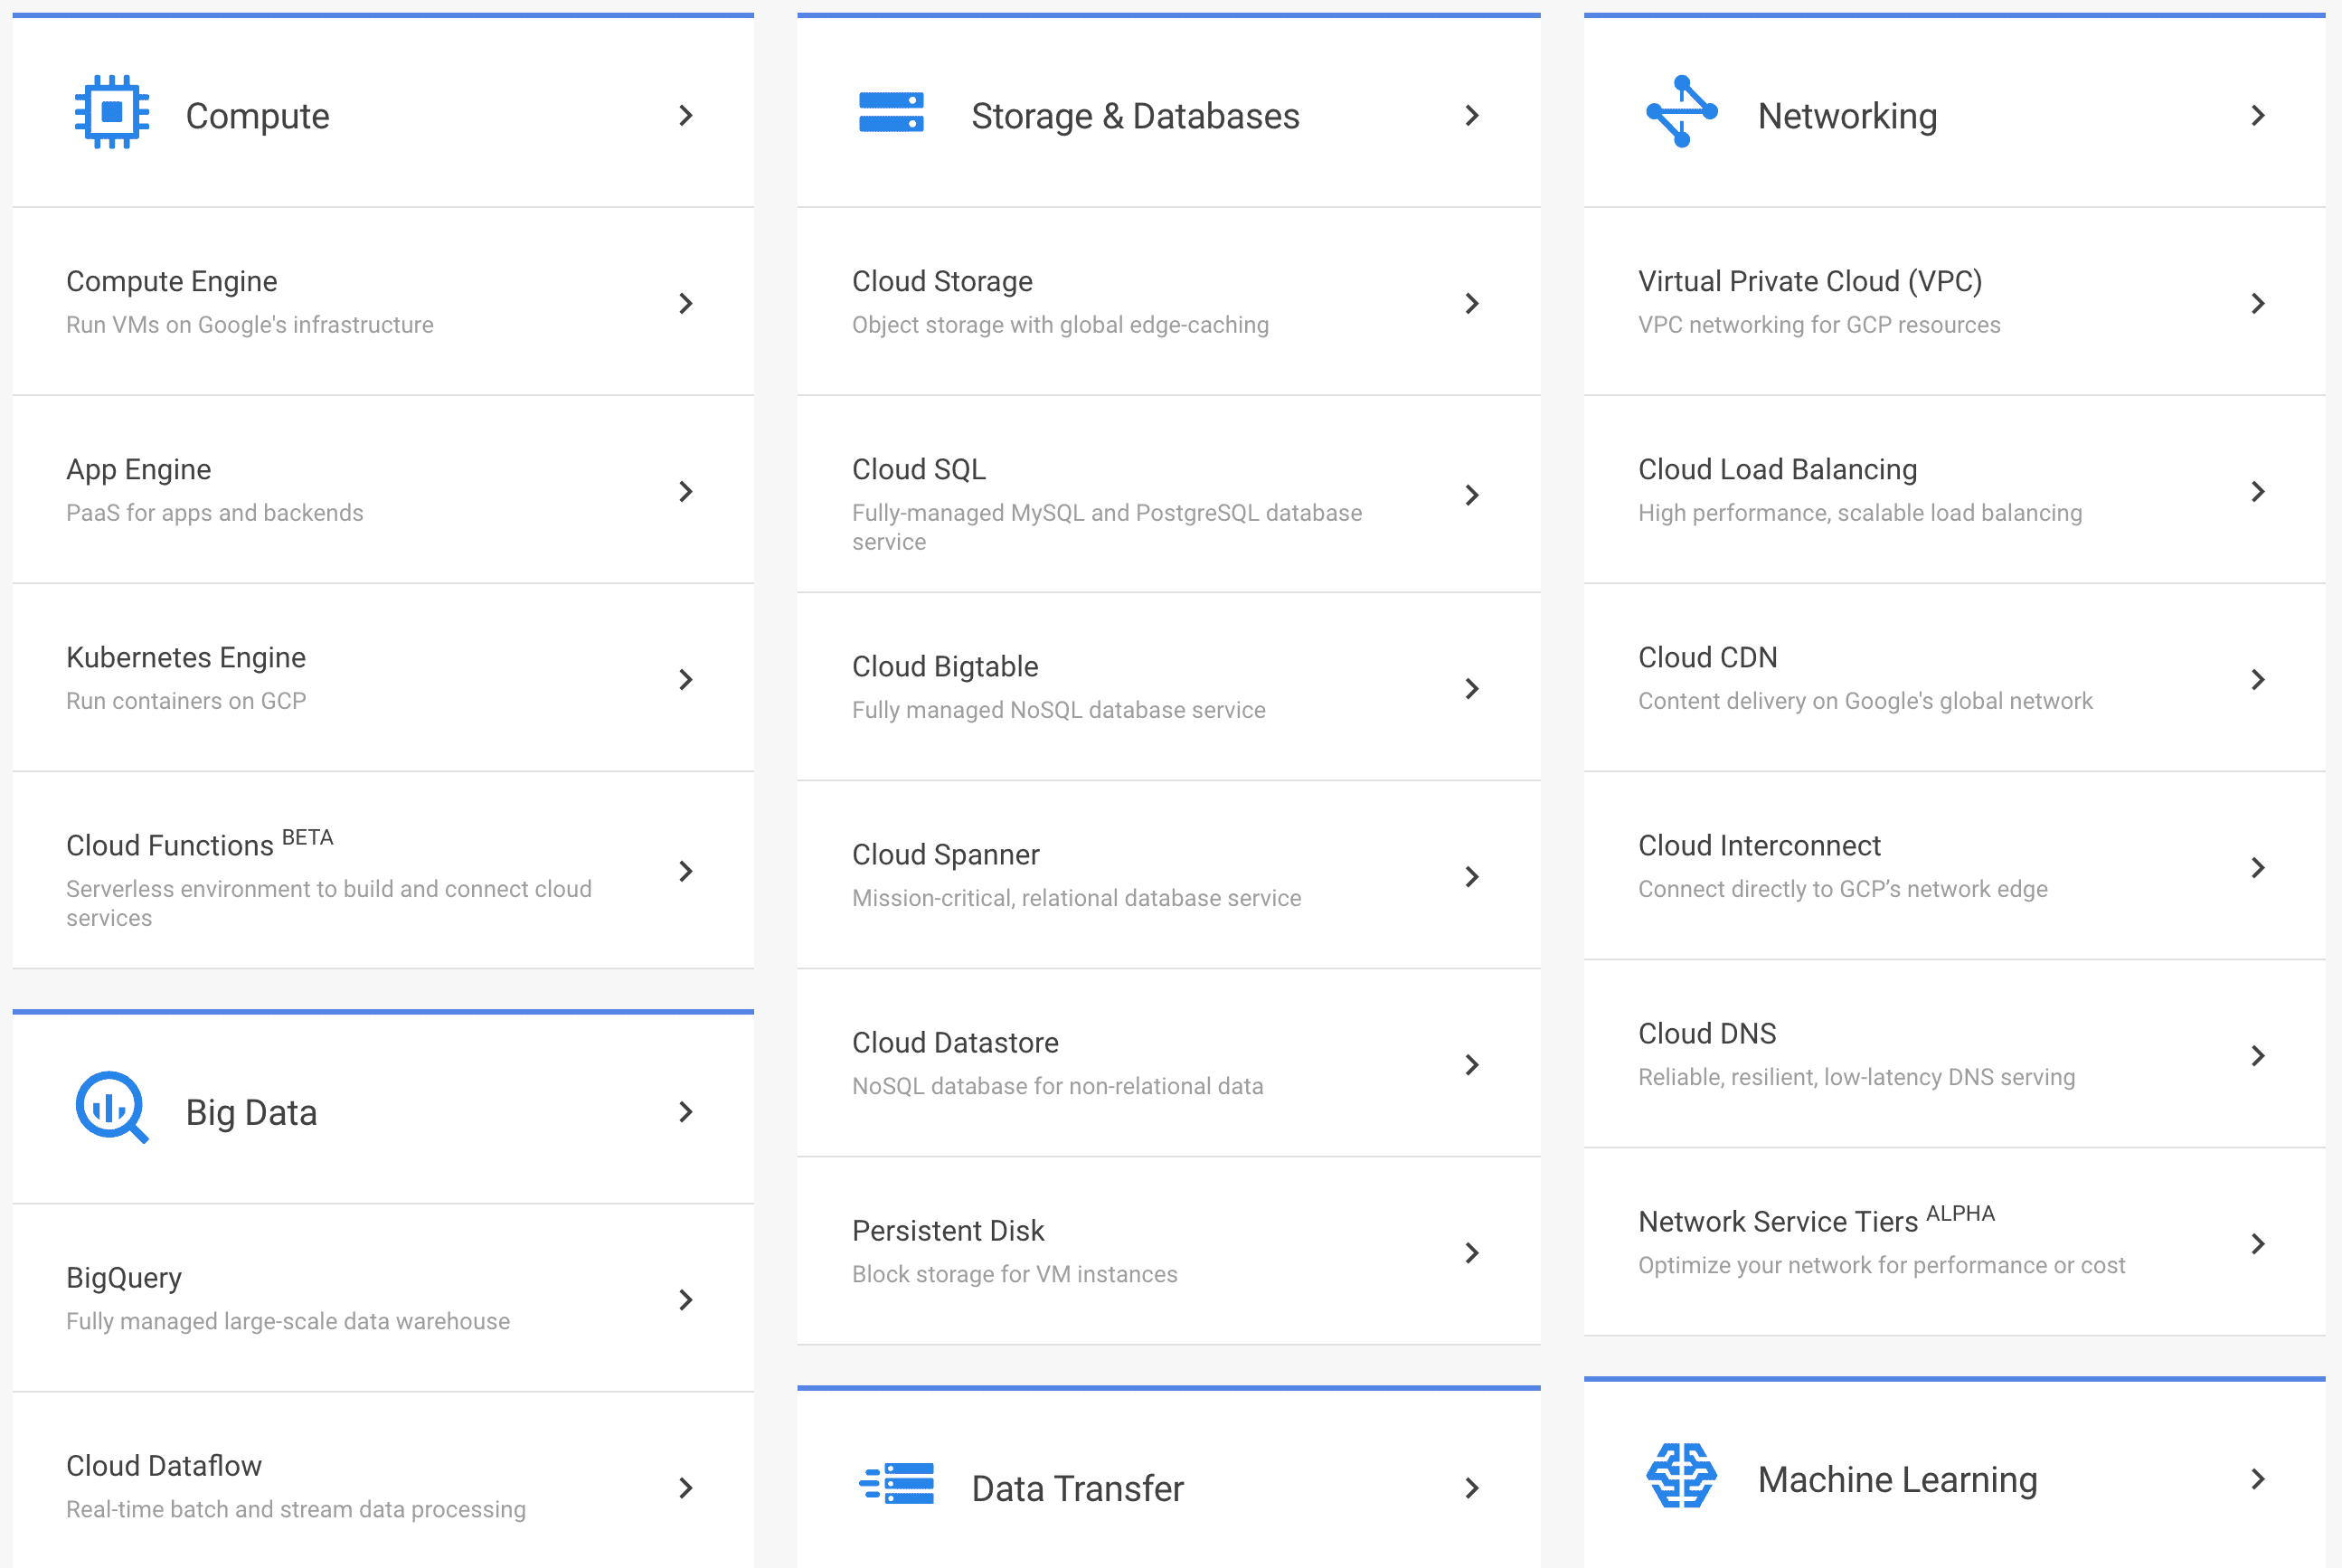2342x1568 pixels.
Task: Click the Networking nodes icon
Action: tap(1681, 112)
